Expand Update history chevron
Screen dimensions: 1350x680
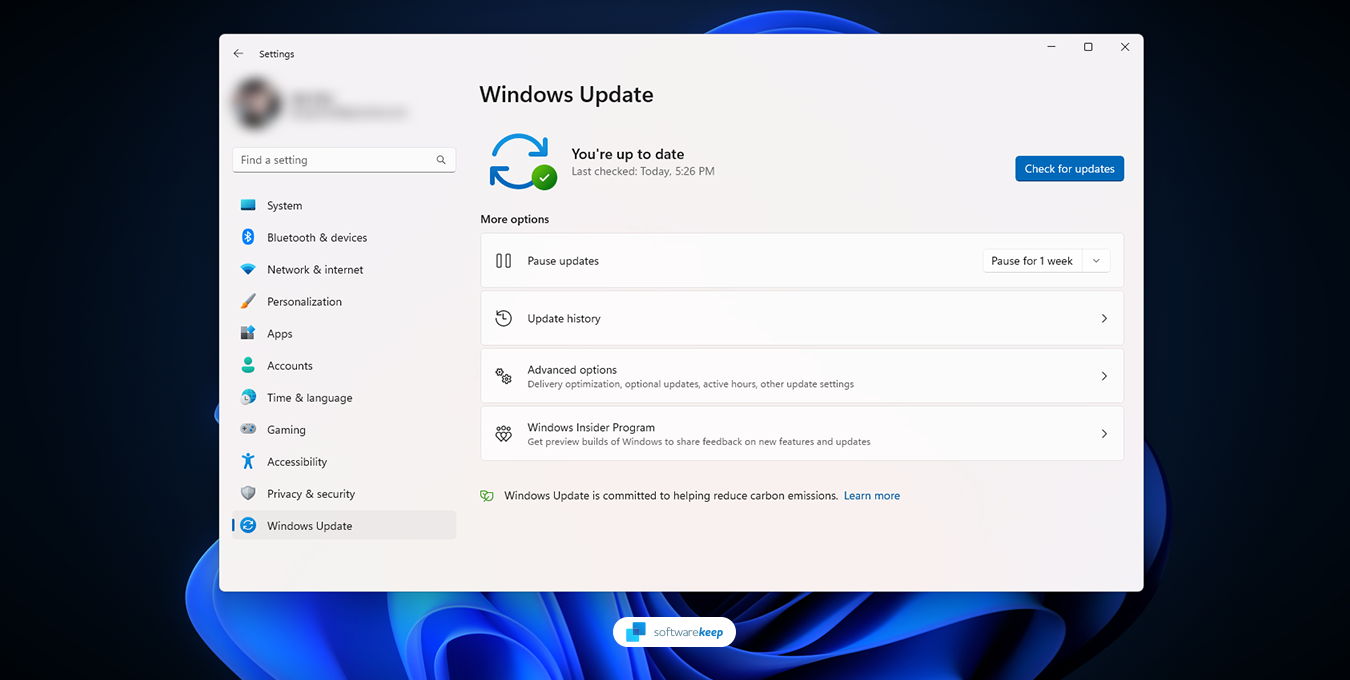coord(1104,318)
